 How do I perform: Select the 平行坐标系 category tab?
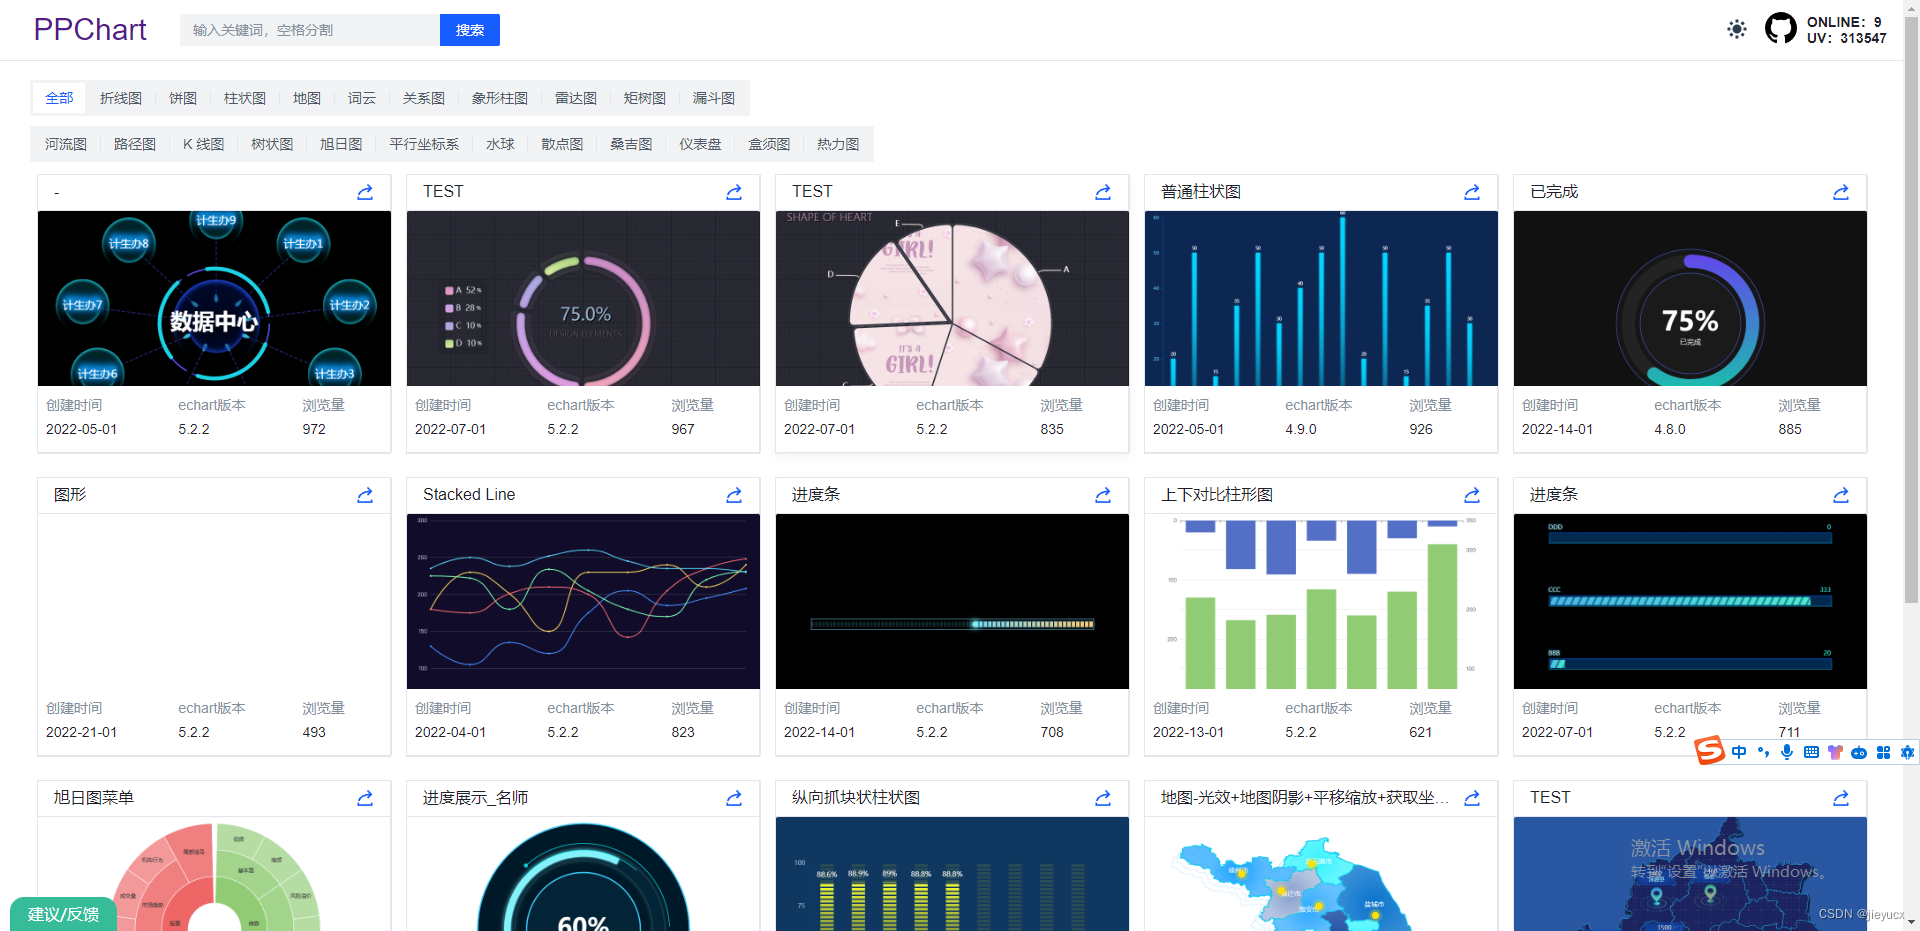pyautogui.click(x=424, y=144)
